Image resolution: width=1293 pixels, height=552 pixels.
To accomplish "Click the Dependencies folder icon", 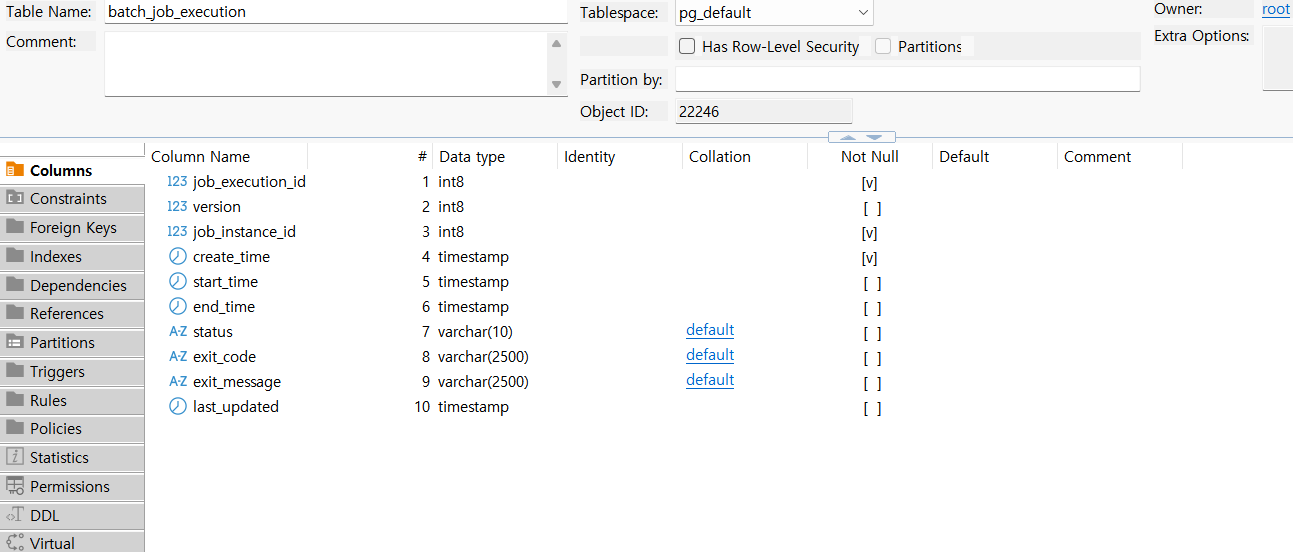I will tap(15, 285).
